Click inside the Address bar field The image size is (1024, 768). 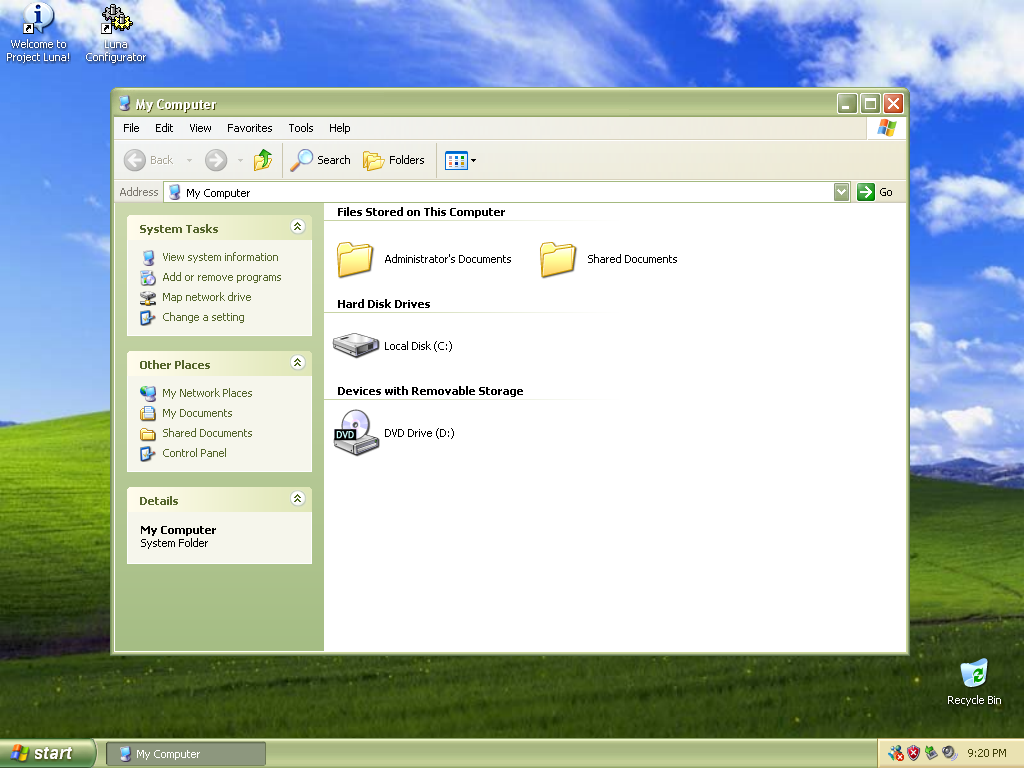(500, 192)
